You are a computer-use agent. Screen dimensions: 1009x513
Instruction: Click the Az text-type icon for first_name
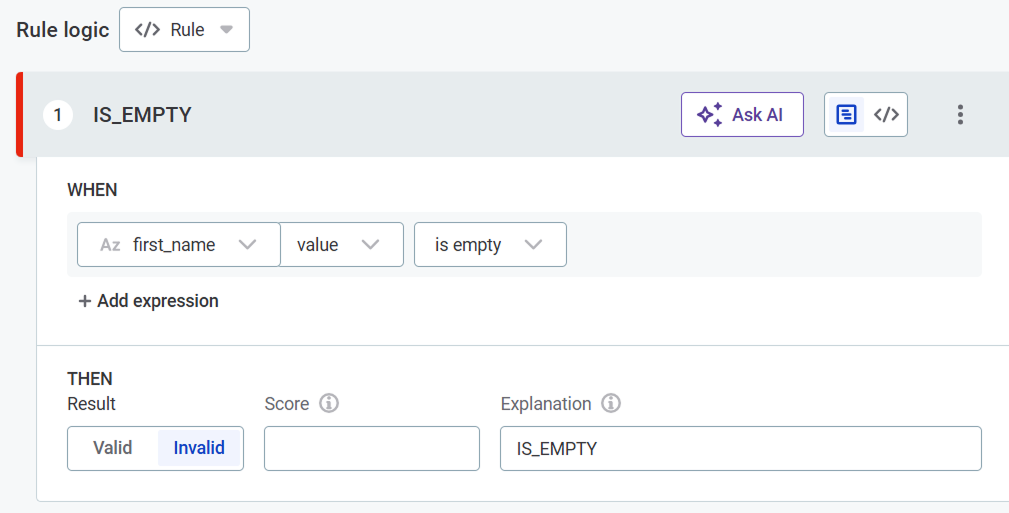[110, 245]
